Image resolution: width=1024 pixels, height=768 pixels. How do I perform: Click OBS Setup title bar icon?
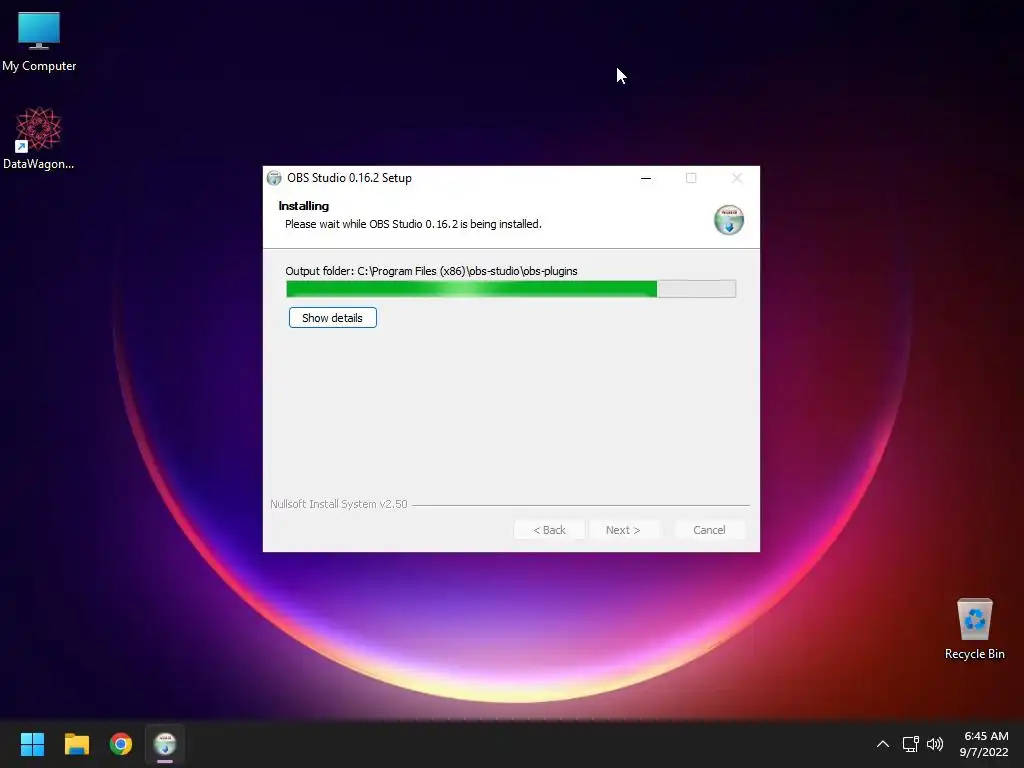(274, 178)
